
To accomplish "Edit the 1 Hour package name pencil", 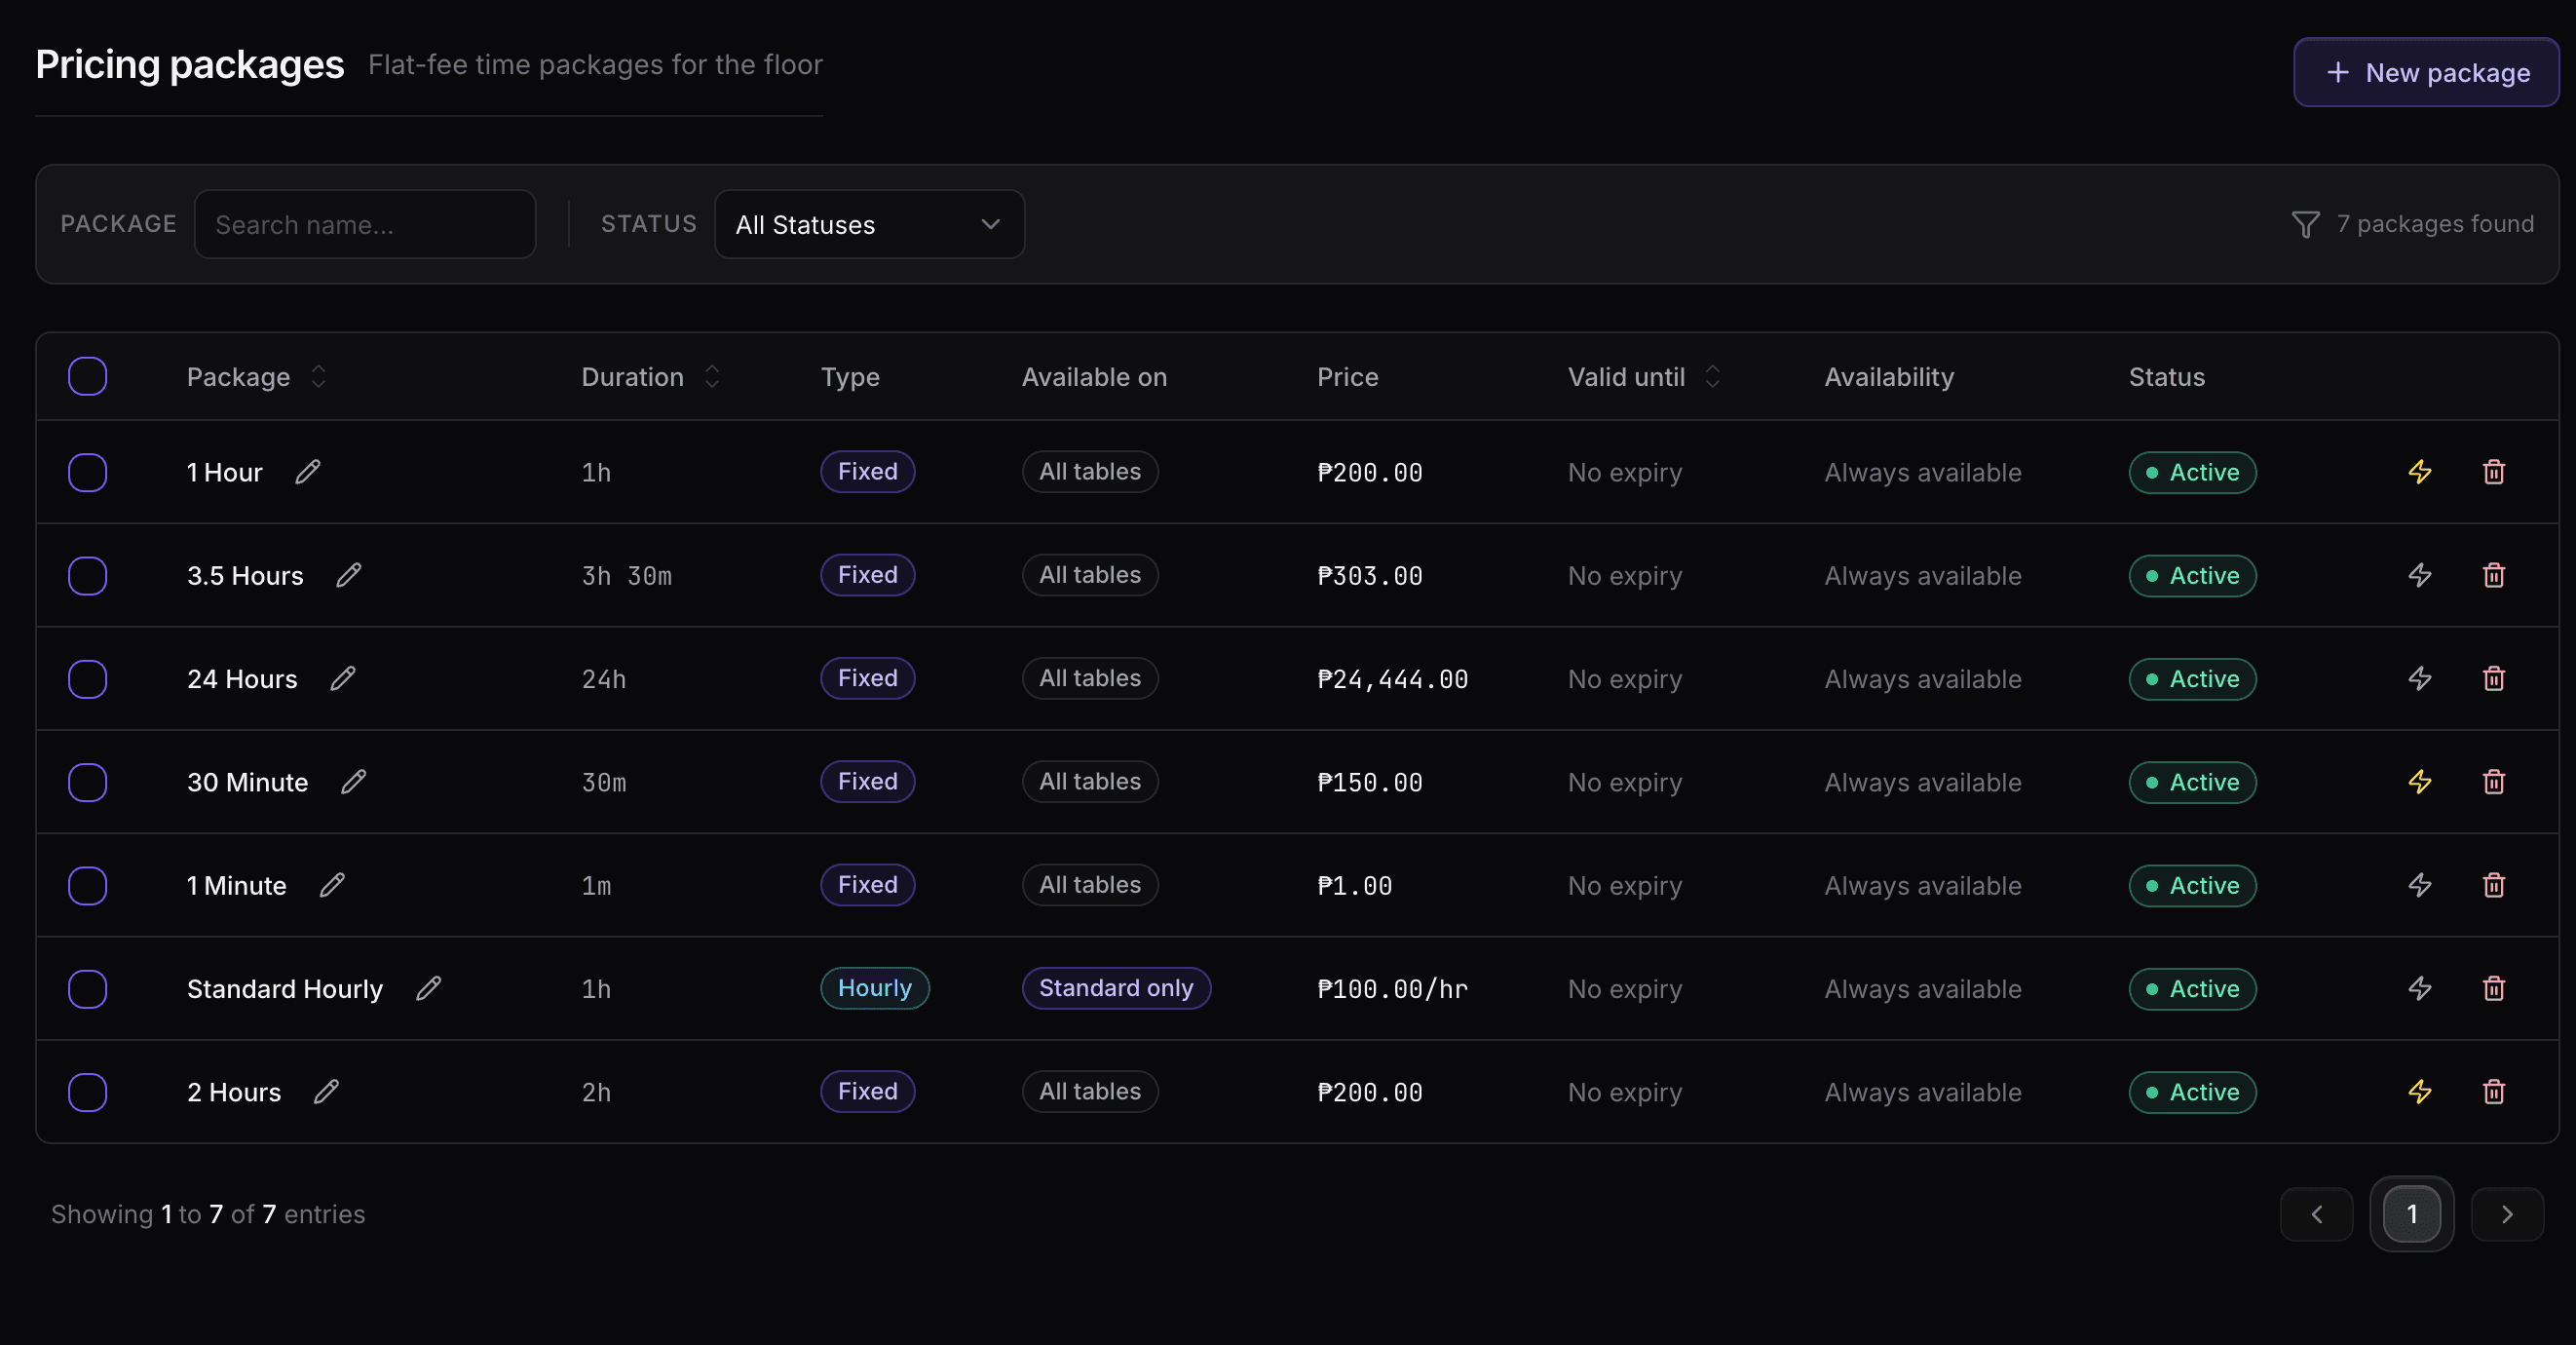I will (x=308, y=472).
